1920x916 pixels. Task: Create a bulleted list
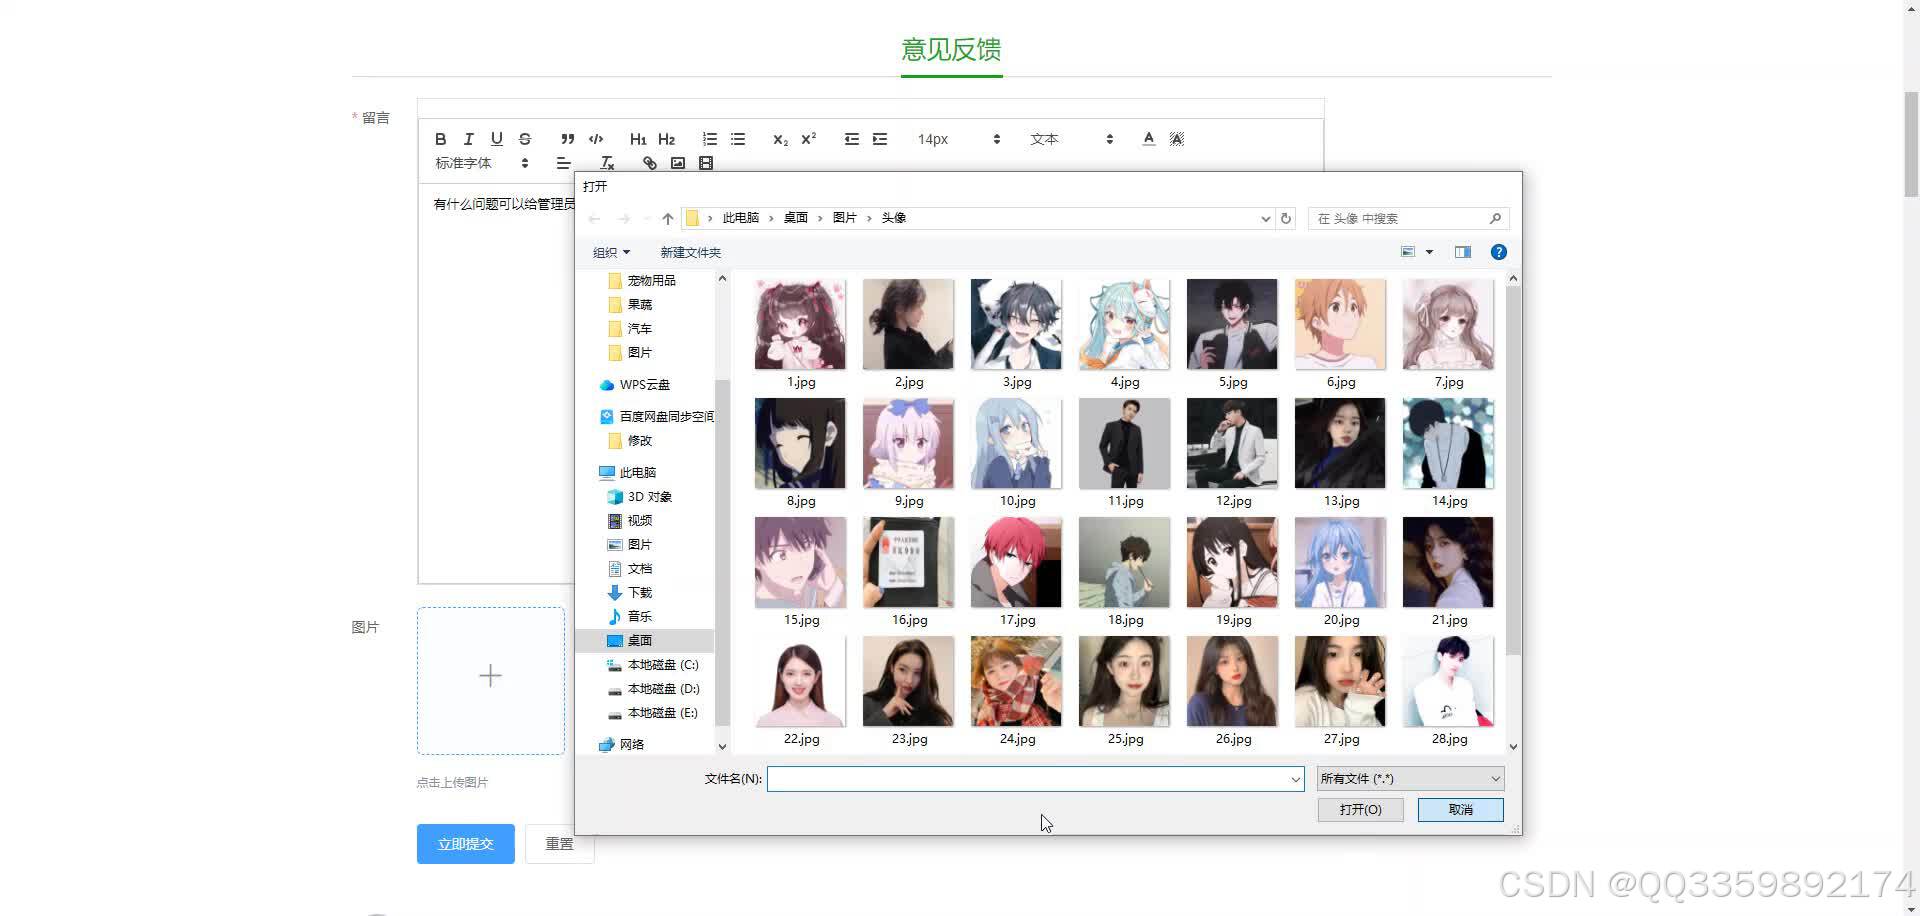coord(738,139)
